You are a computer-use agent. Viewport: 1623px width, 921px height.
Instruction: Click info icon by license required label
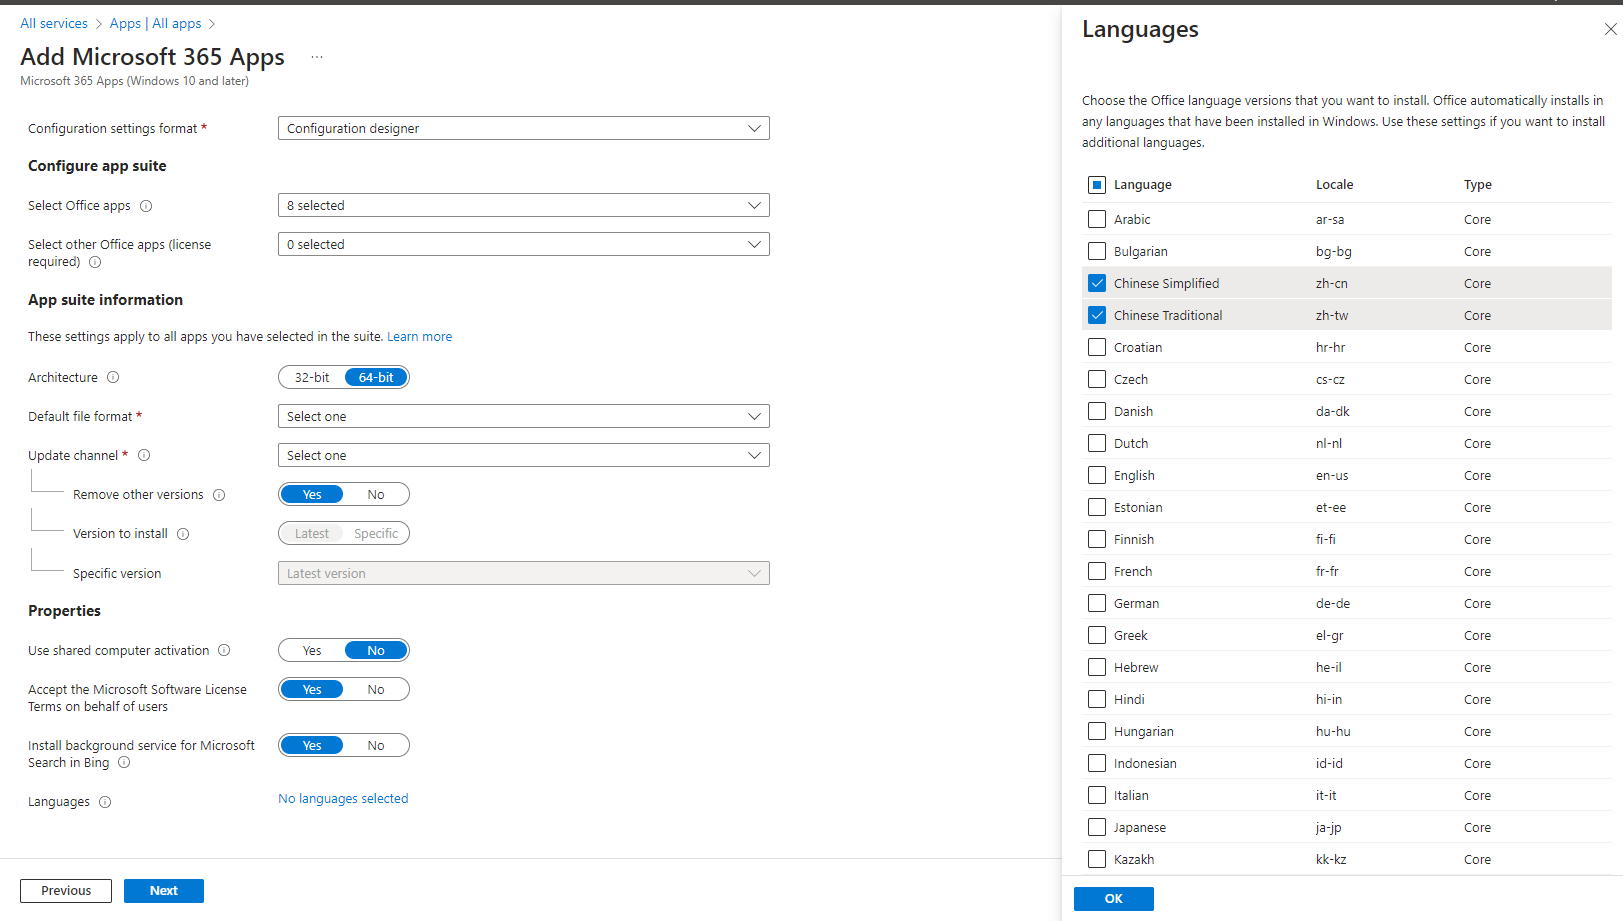coord(95,262)
